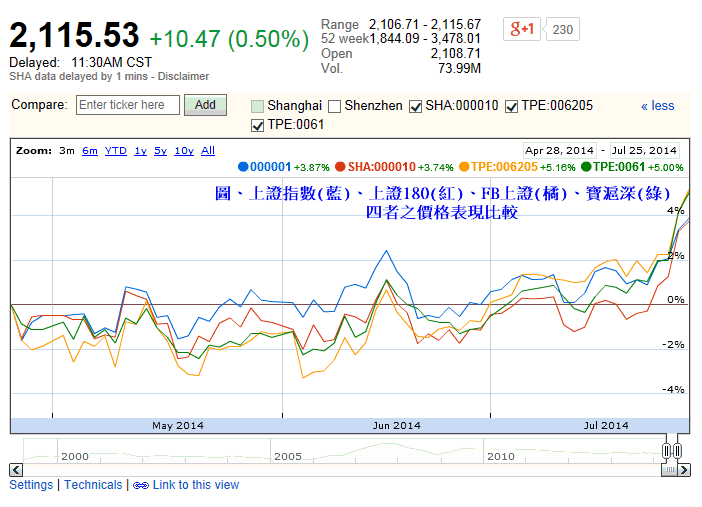The width and height of the screenshot is (702, 507).
Task: Click the Apr 28, 2014 start date field
Action: pos(560,150)
